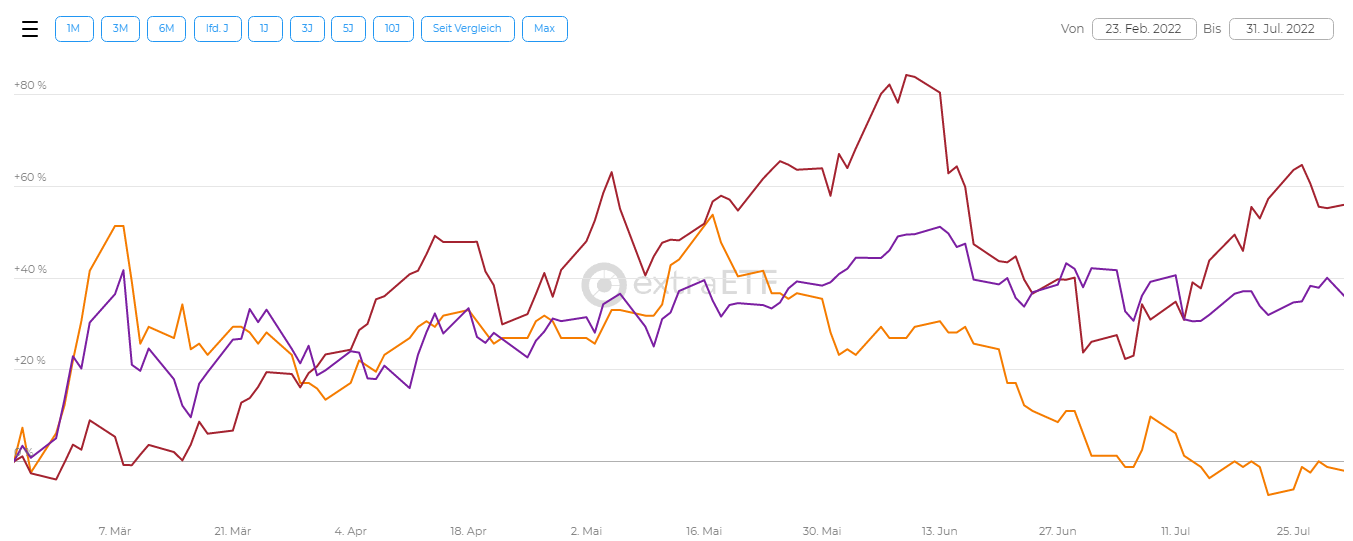Click the Von date field
The image size is (1353, 541).
coord(1144,29)
